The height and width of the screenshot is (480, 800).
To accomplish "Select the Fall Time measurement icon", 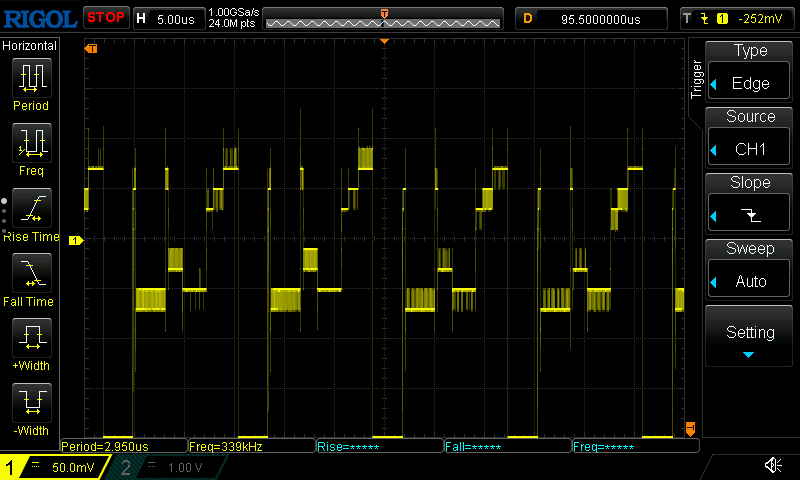I will click(31, 278).
